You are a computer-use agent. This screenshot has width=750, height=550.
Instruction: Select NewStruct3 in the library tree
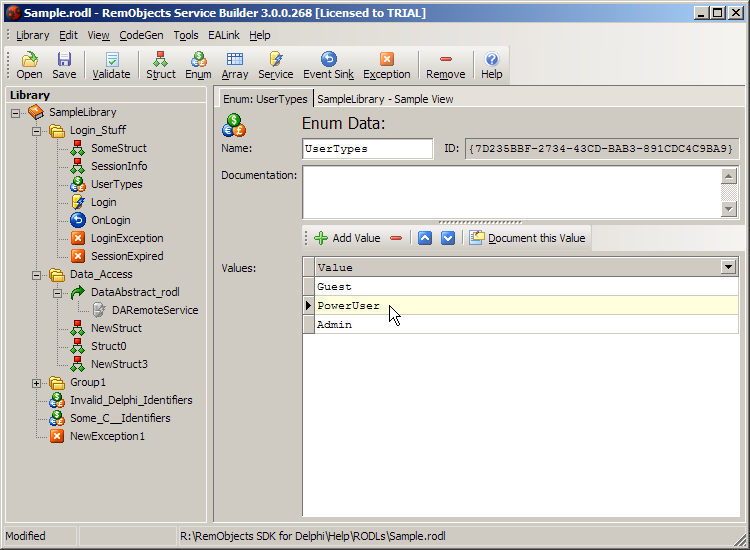[119, 364]
